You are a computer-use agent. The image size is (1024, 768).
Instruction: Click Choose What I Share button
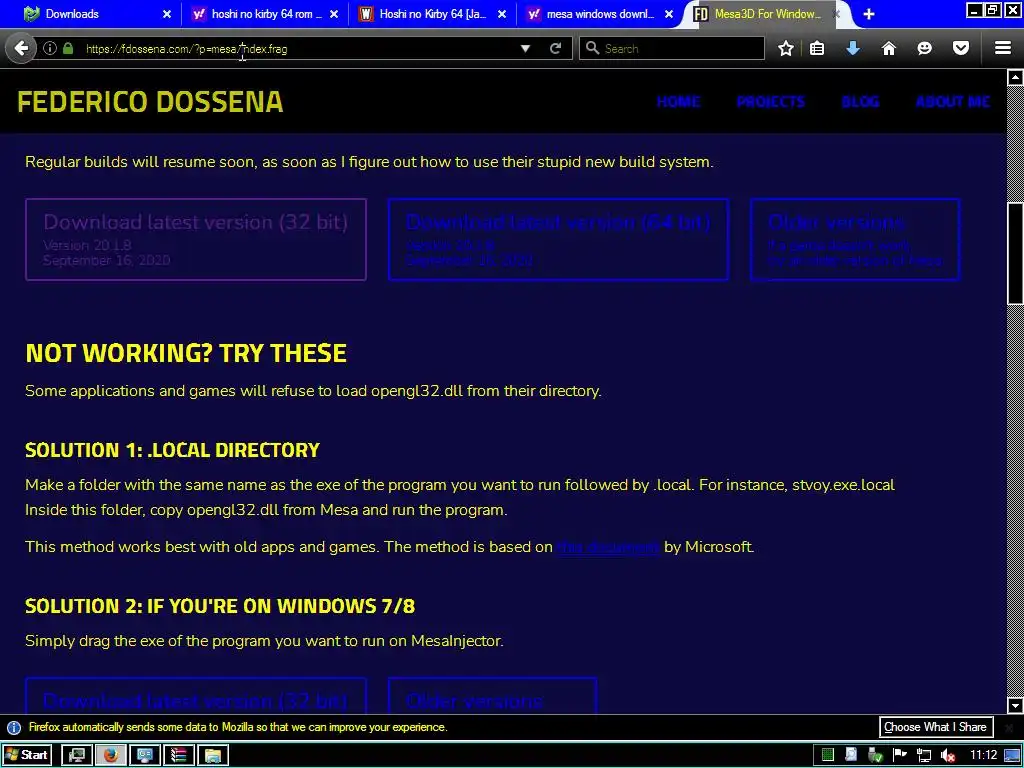[935, 727]
